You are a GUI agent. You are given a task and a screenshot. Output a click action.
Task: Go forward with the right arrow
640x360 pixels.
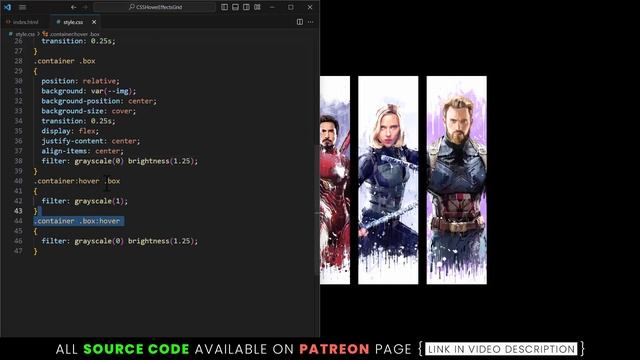(x=85, y=7)
